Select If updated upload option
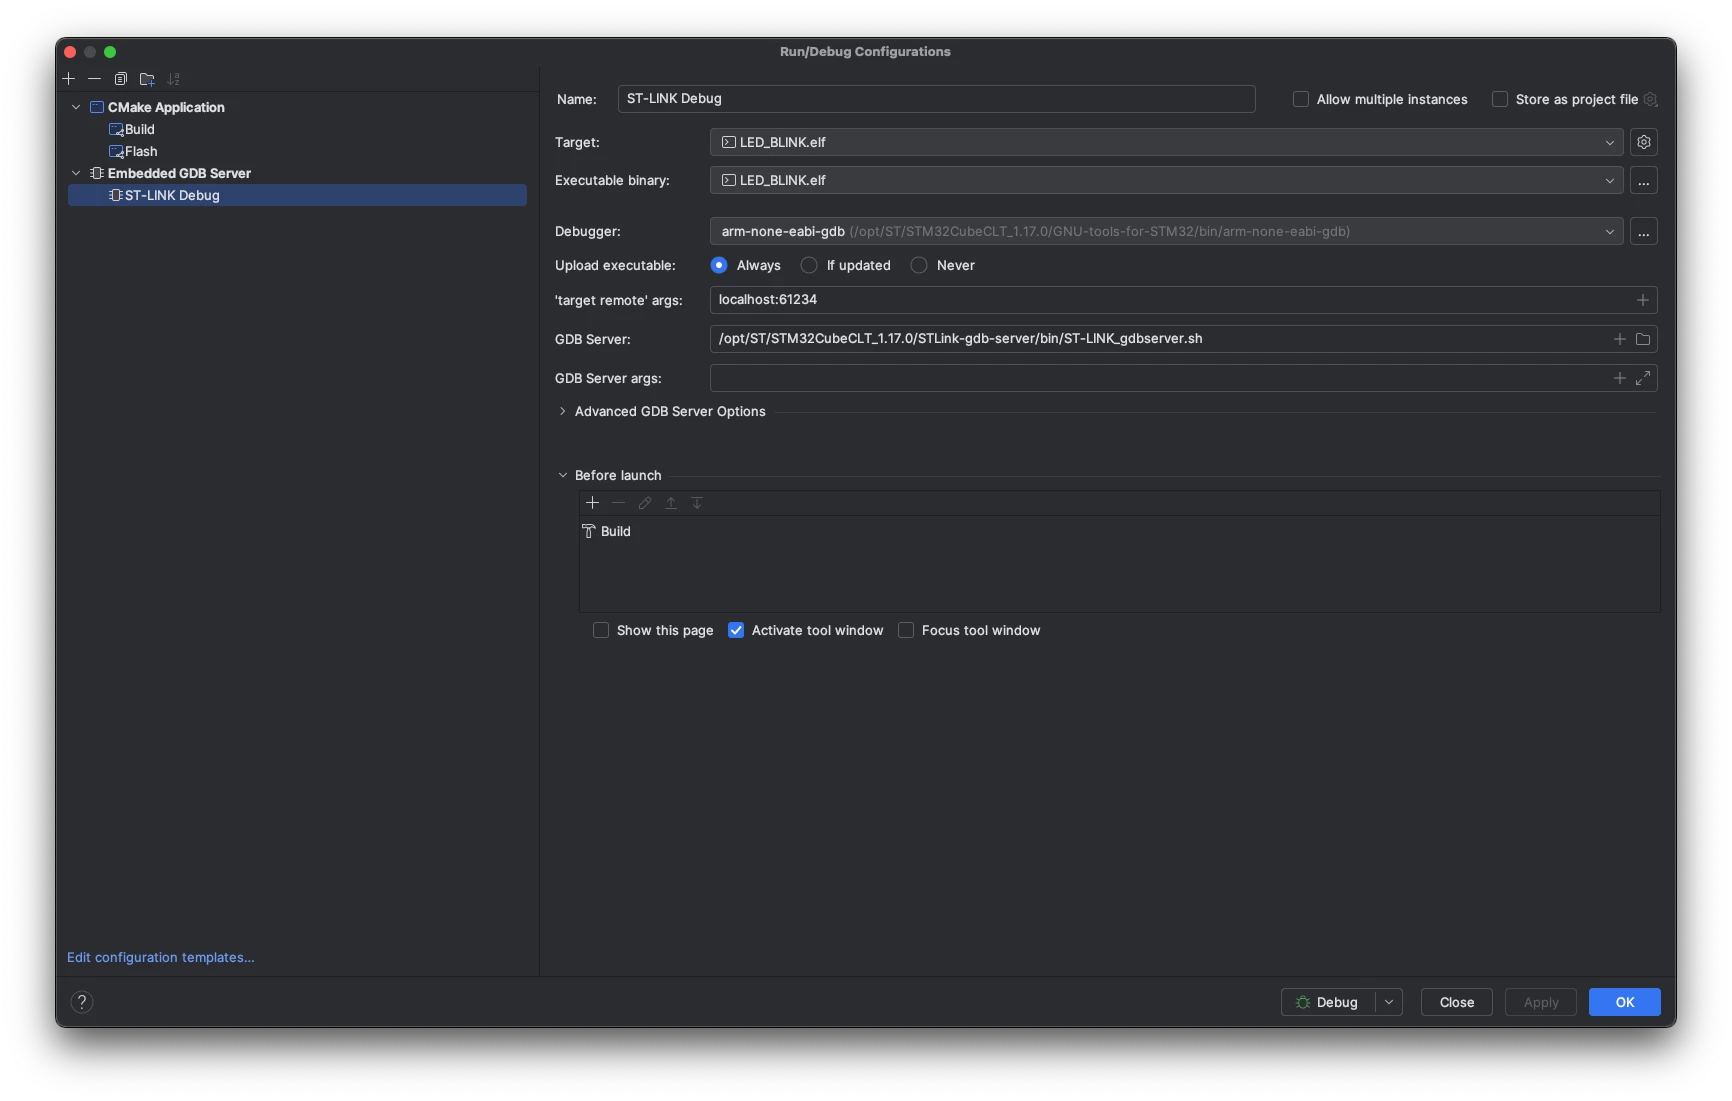1732x1101 pixels. (x=809, y=265)
